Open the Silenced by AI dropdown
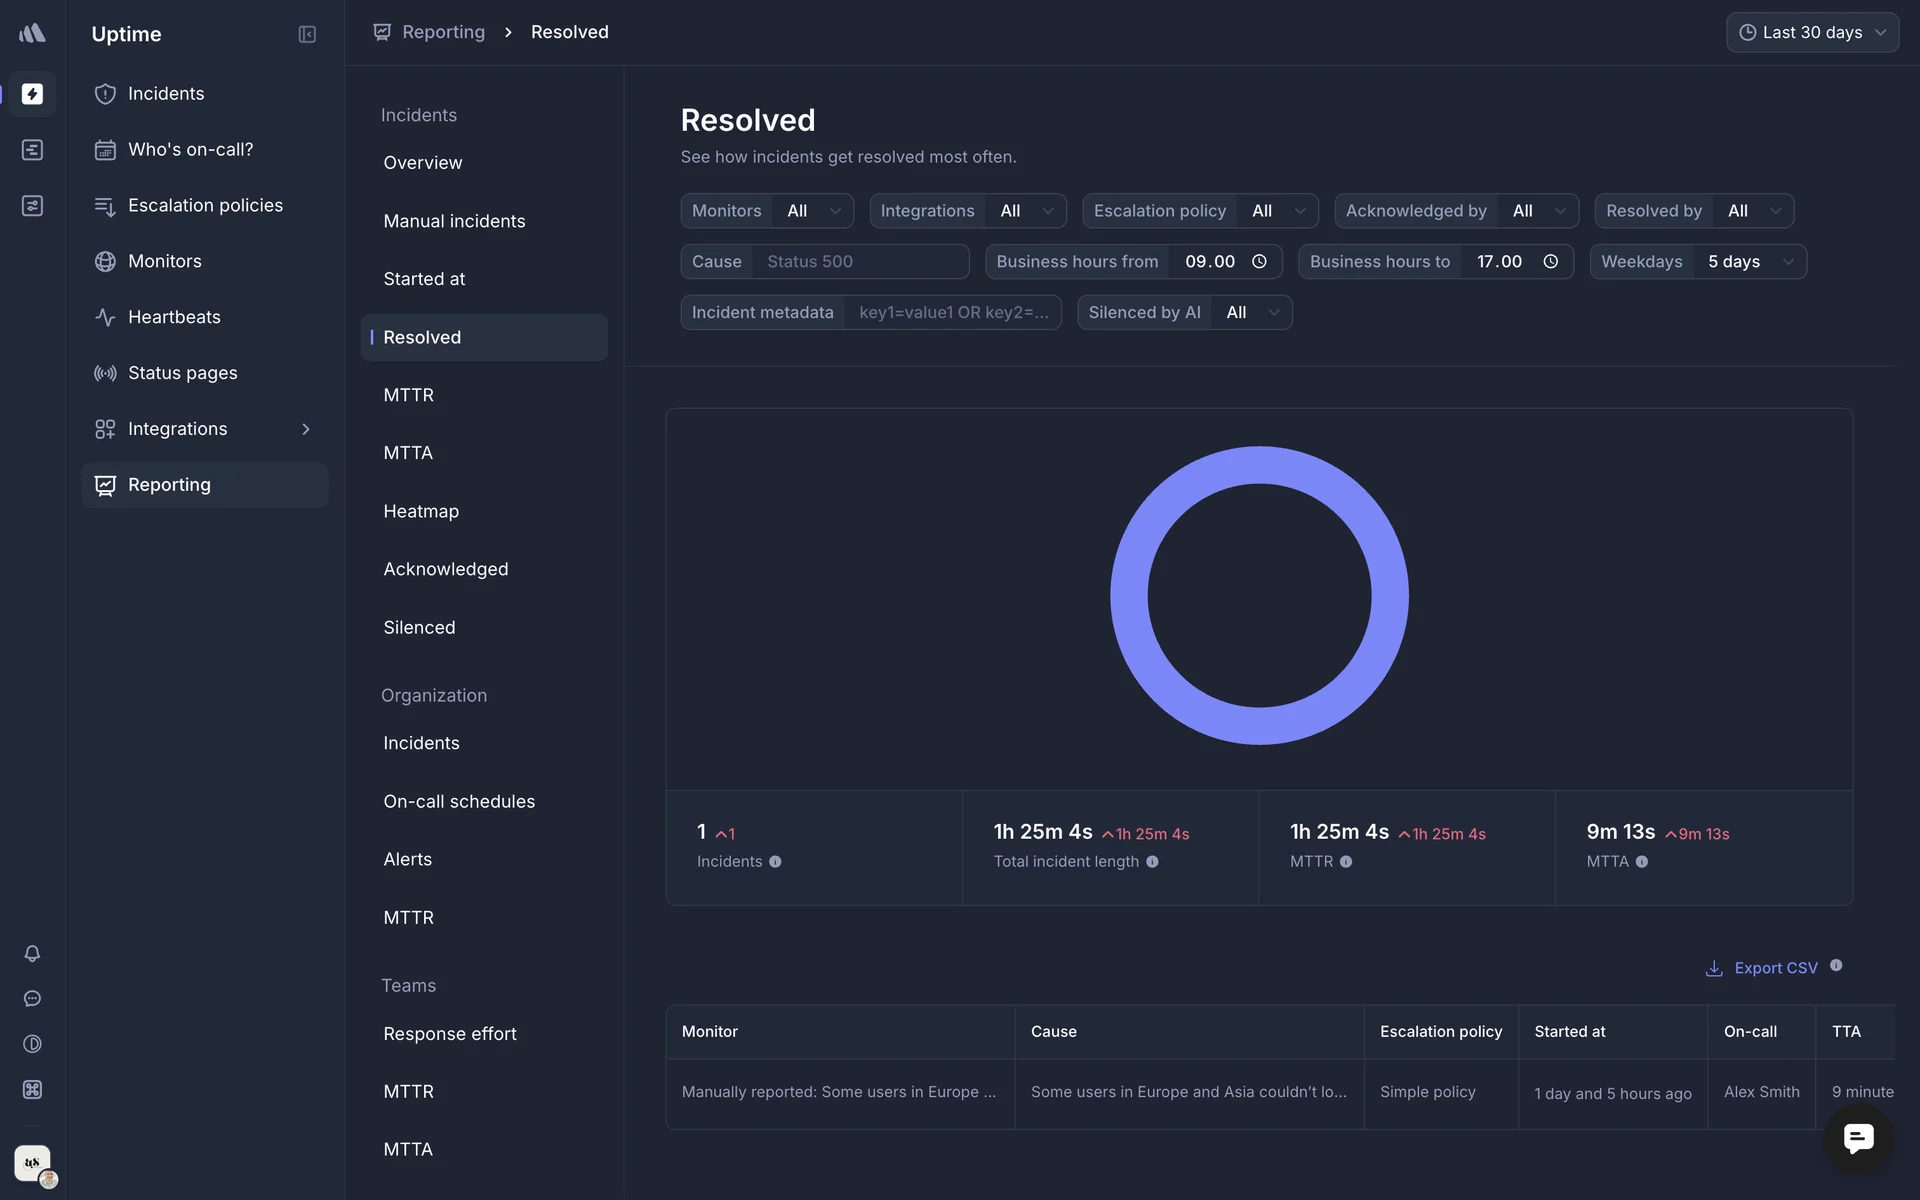The height and width of the screenshot is (1200, 1920). [1252, 313]
